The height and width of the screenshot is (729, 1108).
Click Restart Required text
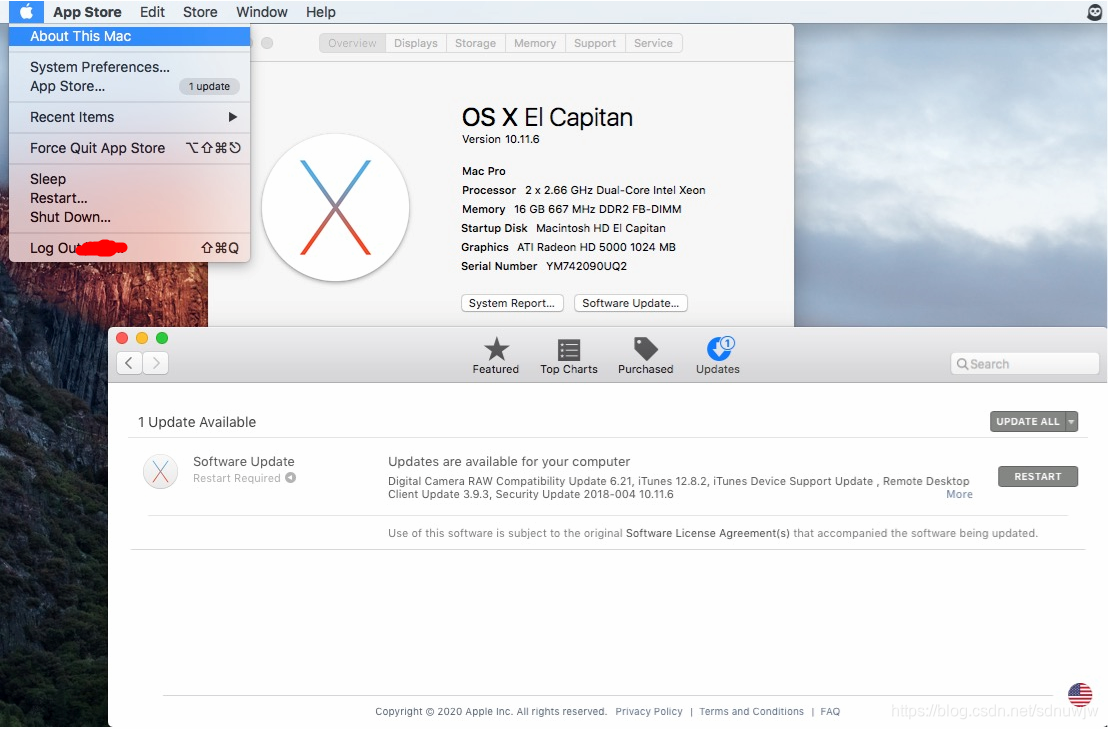click(x=237, y=478)
